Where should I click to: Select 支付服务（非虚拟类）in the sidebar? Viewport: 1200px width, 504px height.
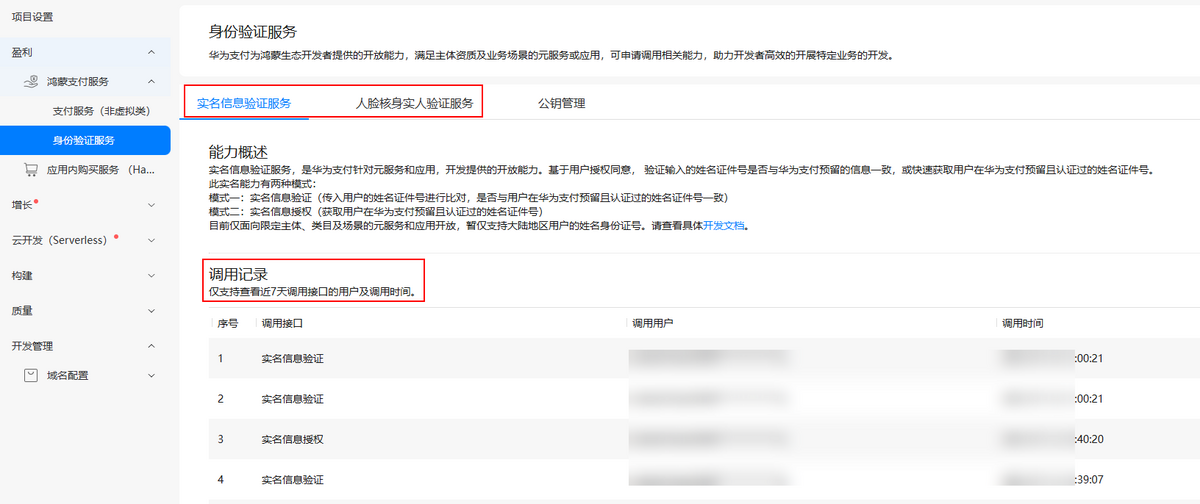(x=100, y=111)
